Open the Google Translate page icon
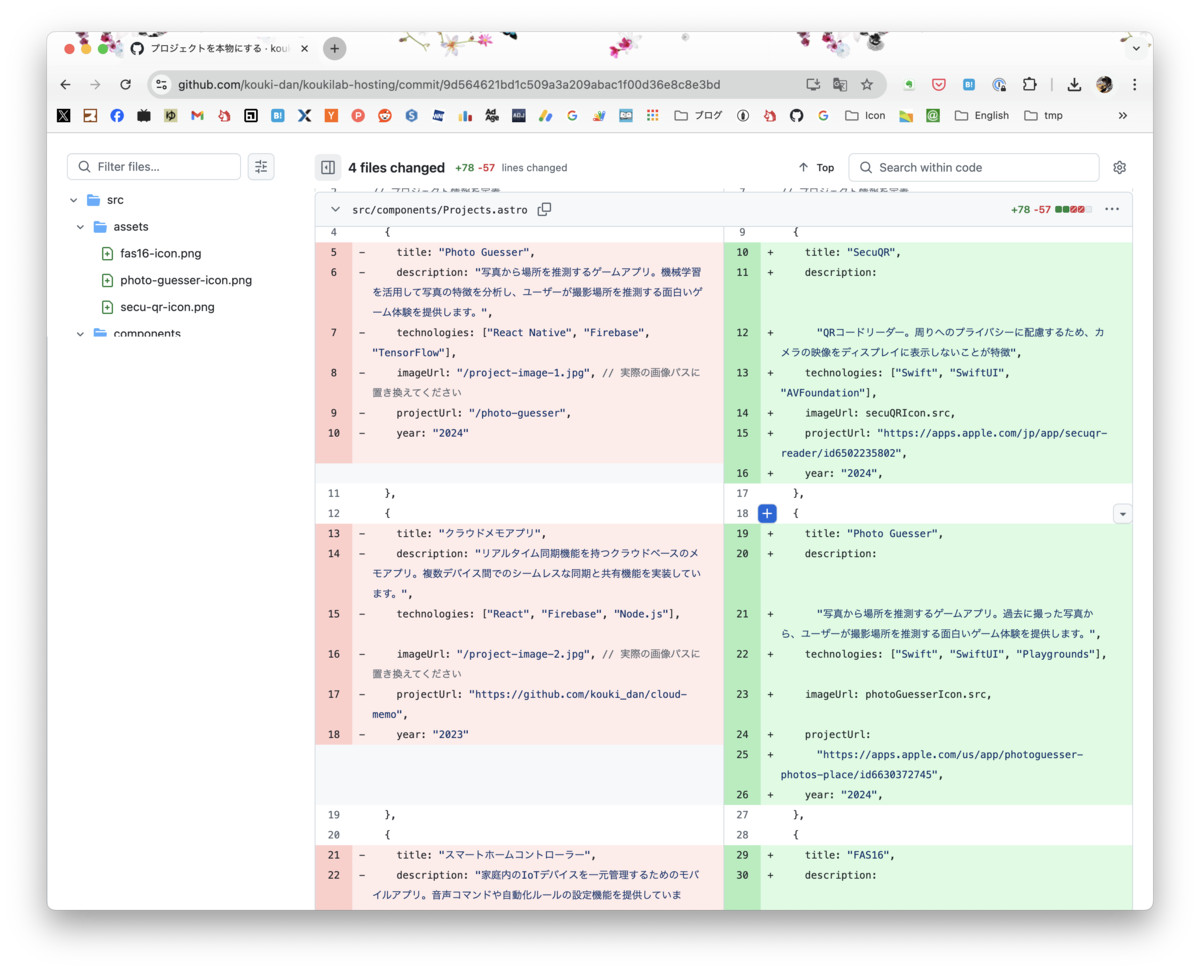Viewport: 1200px width, 972px height. pos(840,85)
